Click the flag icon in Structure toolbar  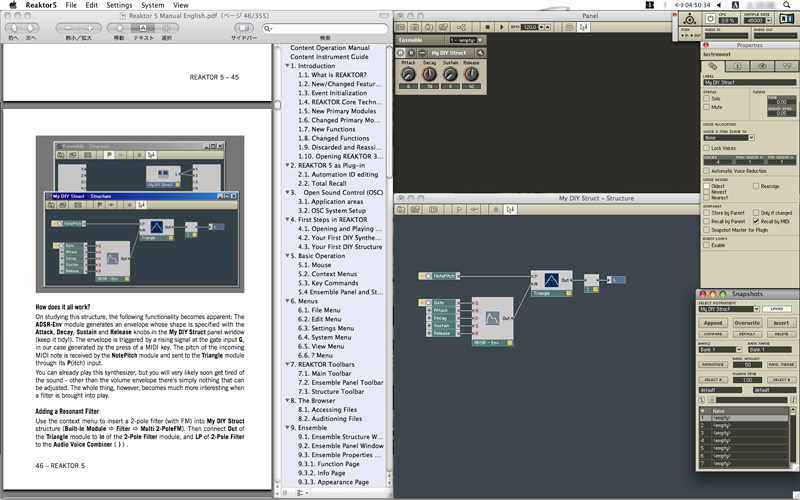[x=459, y=210]
